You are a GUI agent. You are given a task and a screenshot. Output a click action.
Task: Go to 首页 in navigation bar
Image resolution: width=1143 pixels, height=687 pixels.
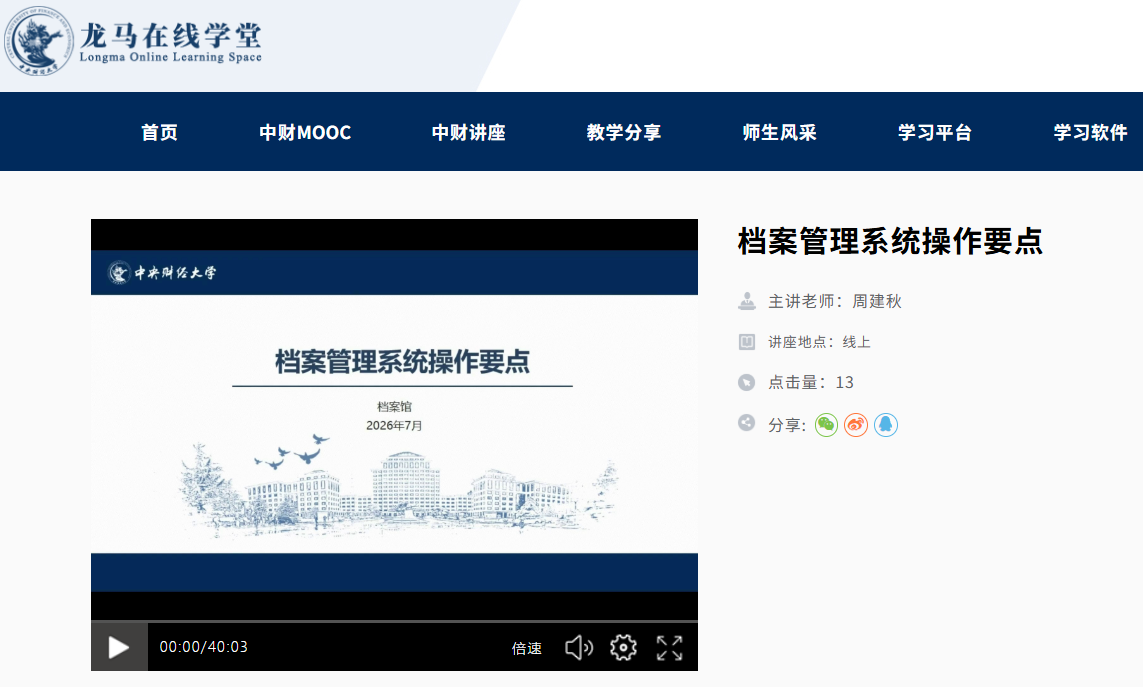159,132
